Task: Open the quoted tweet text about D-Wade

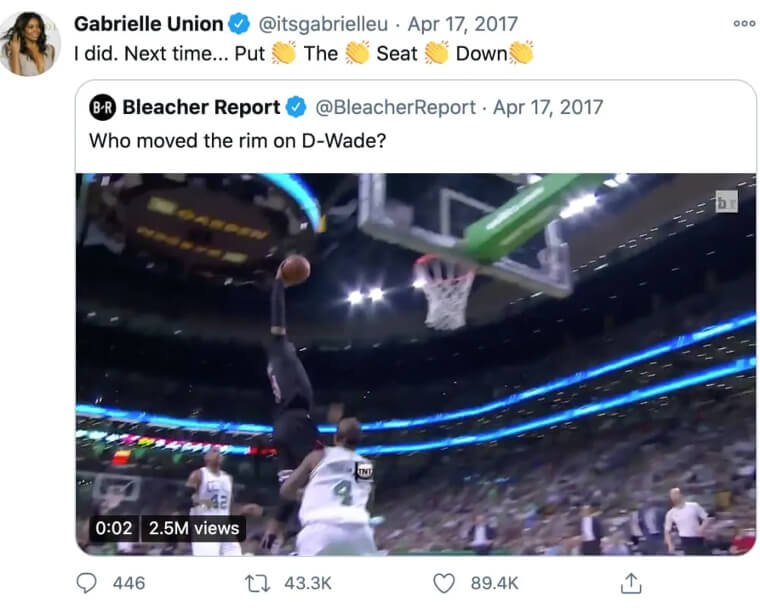Action: coord(237,141)
